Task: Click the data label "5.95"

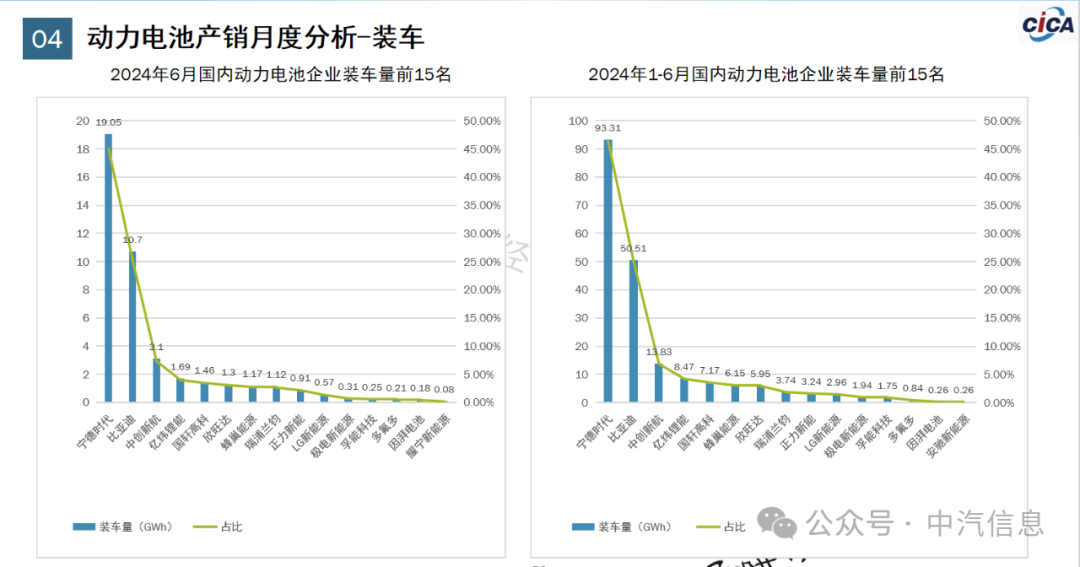Action: point(760,374)
